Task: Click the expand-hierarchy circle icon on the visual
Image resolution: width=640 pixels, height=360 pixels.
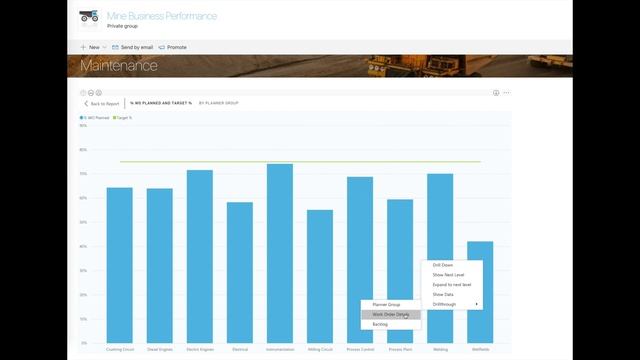Action: point(99,93)
